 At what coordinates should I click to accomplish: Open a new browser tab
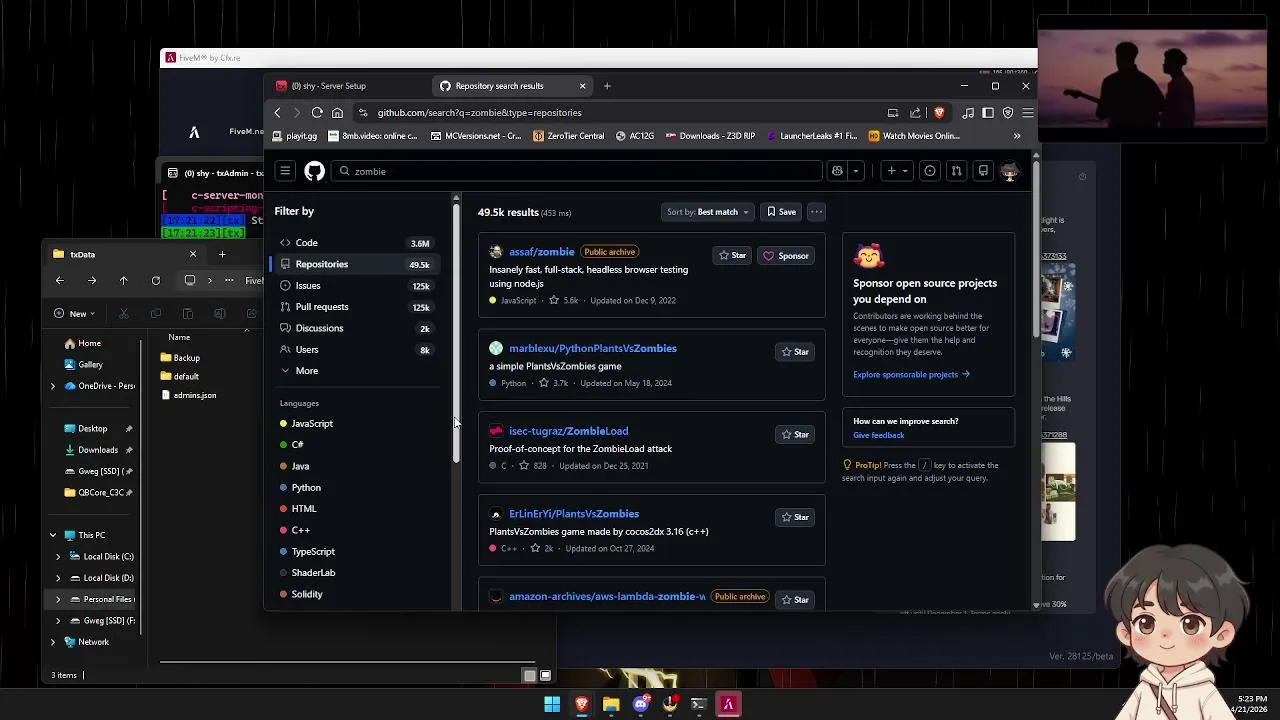606,86
